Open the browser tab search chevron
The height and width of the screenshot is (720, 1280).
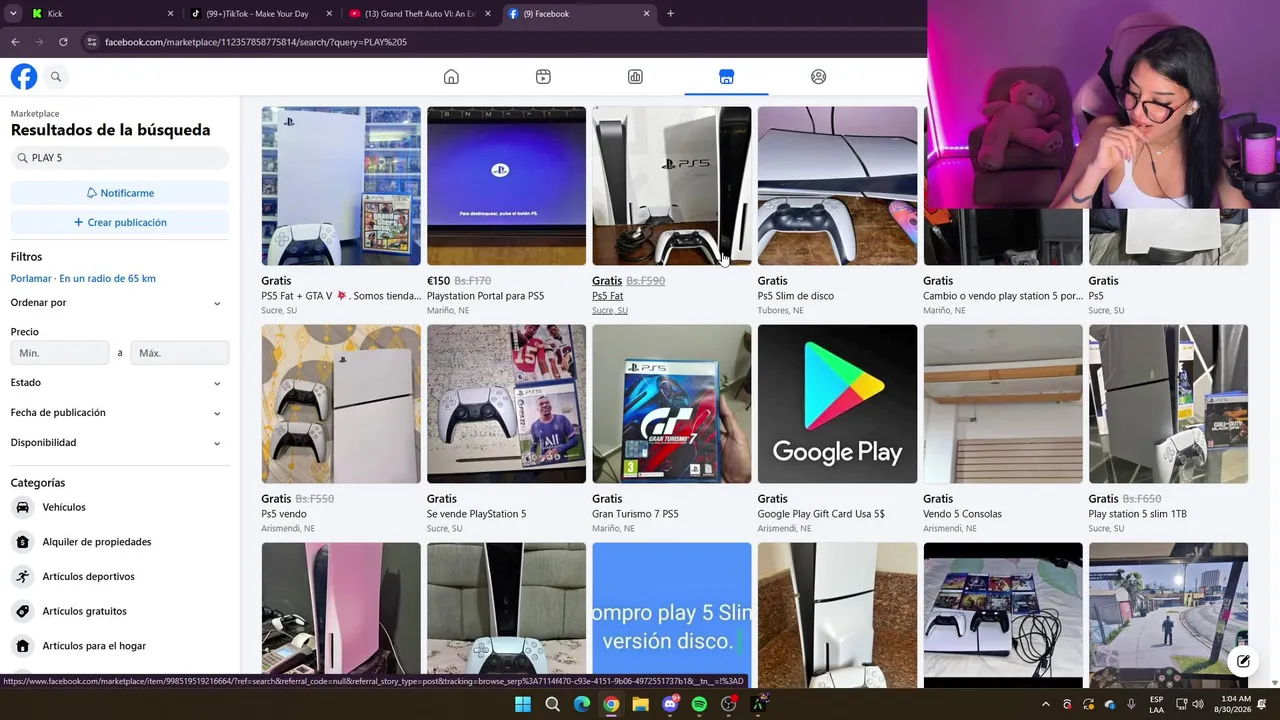point(13,14)
